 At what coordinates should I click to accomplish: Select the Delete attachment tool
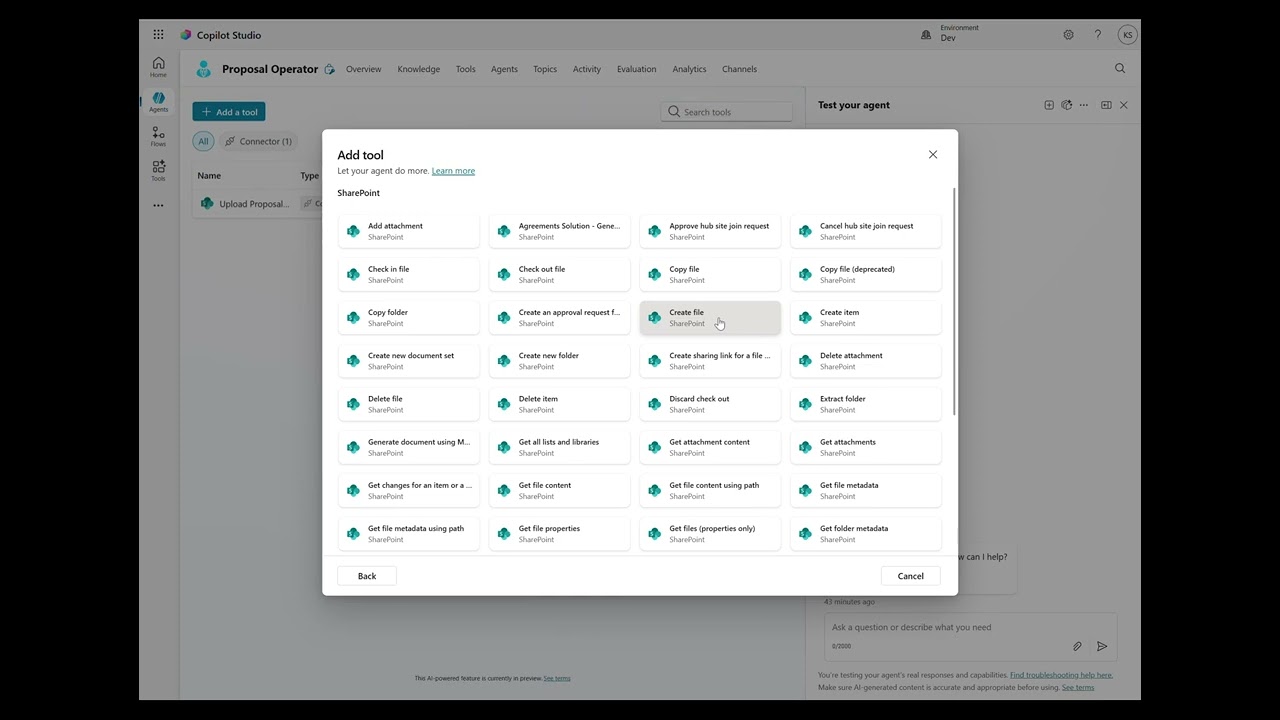pyautogui.click(x=866, y=360)
